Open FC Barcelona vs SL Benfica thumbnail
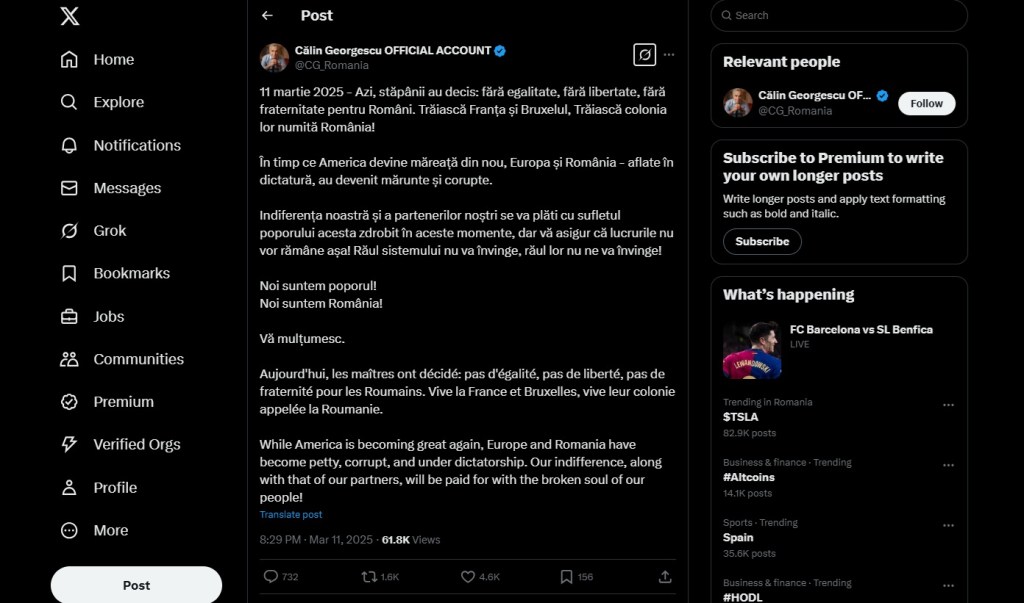Screen dimensions: 1024x603 click(x=752, y=350)
